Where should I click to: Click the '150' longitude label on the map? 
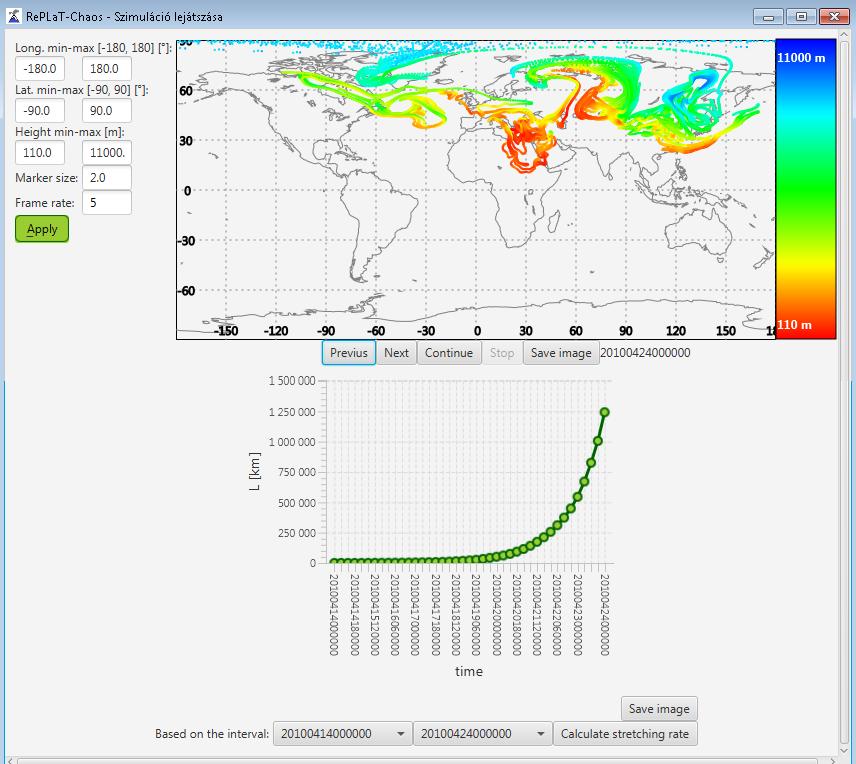click(x=726, y=331)
